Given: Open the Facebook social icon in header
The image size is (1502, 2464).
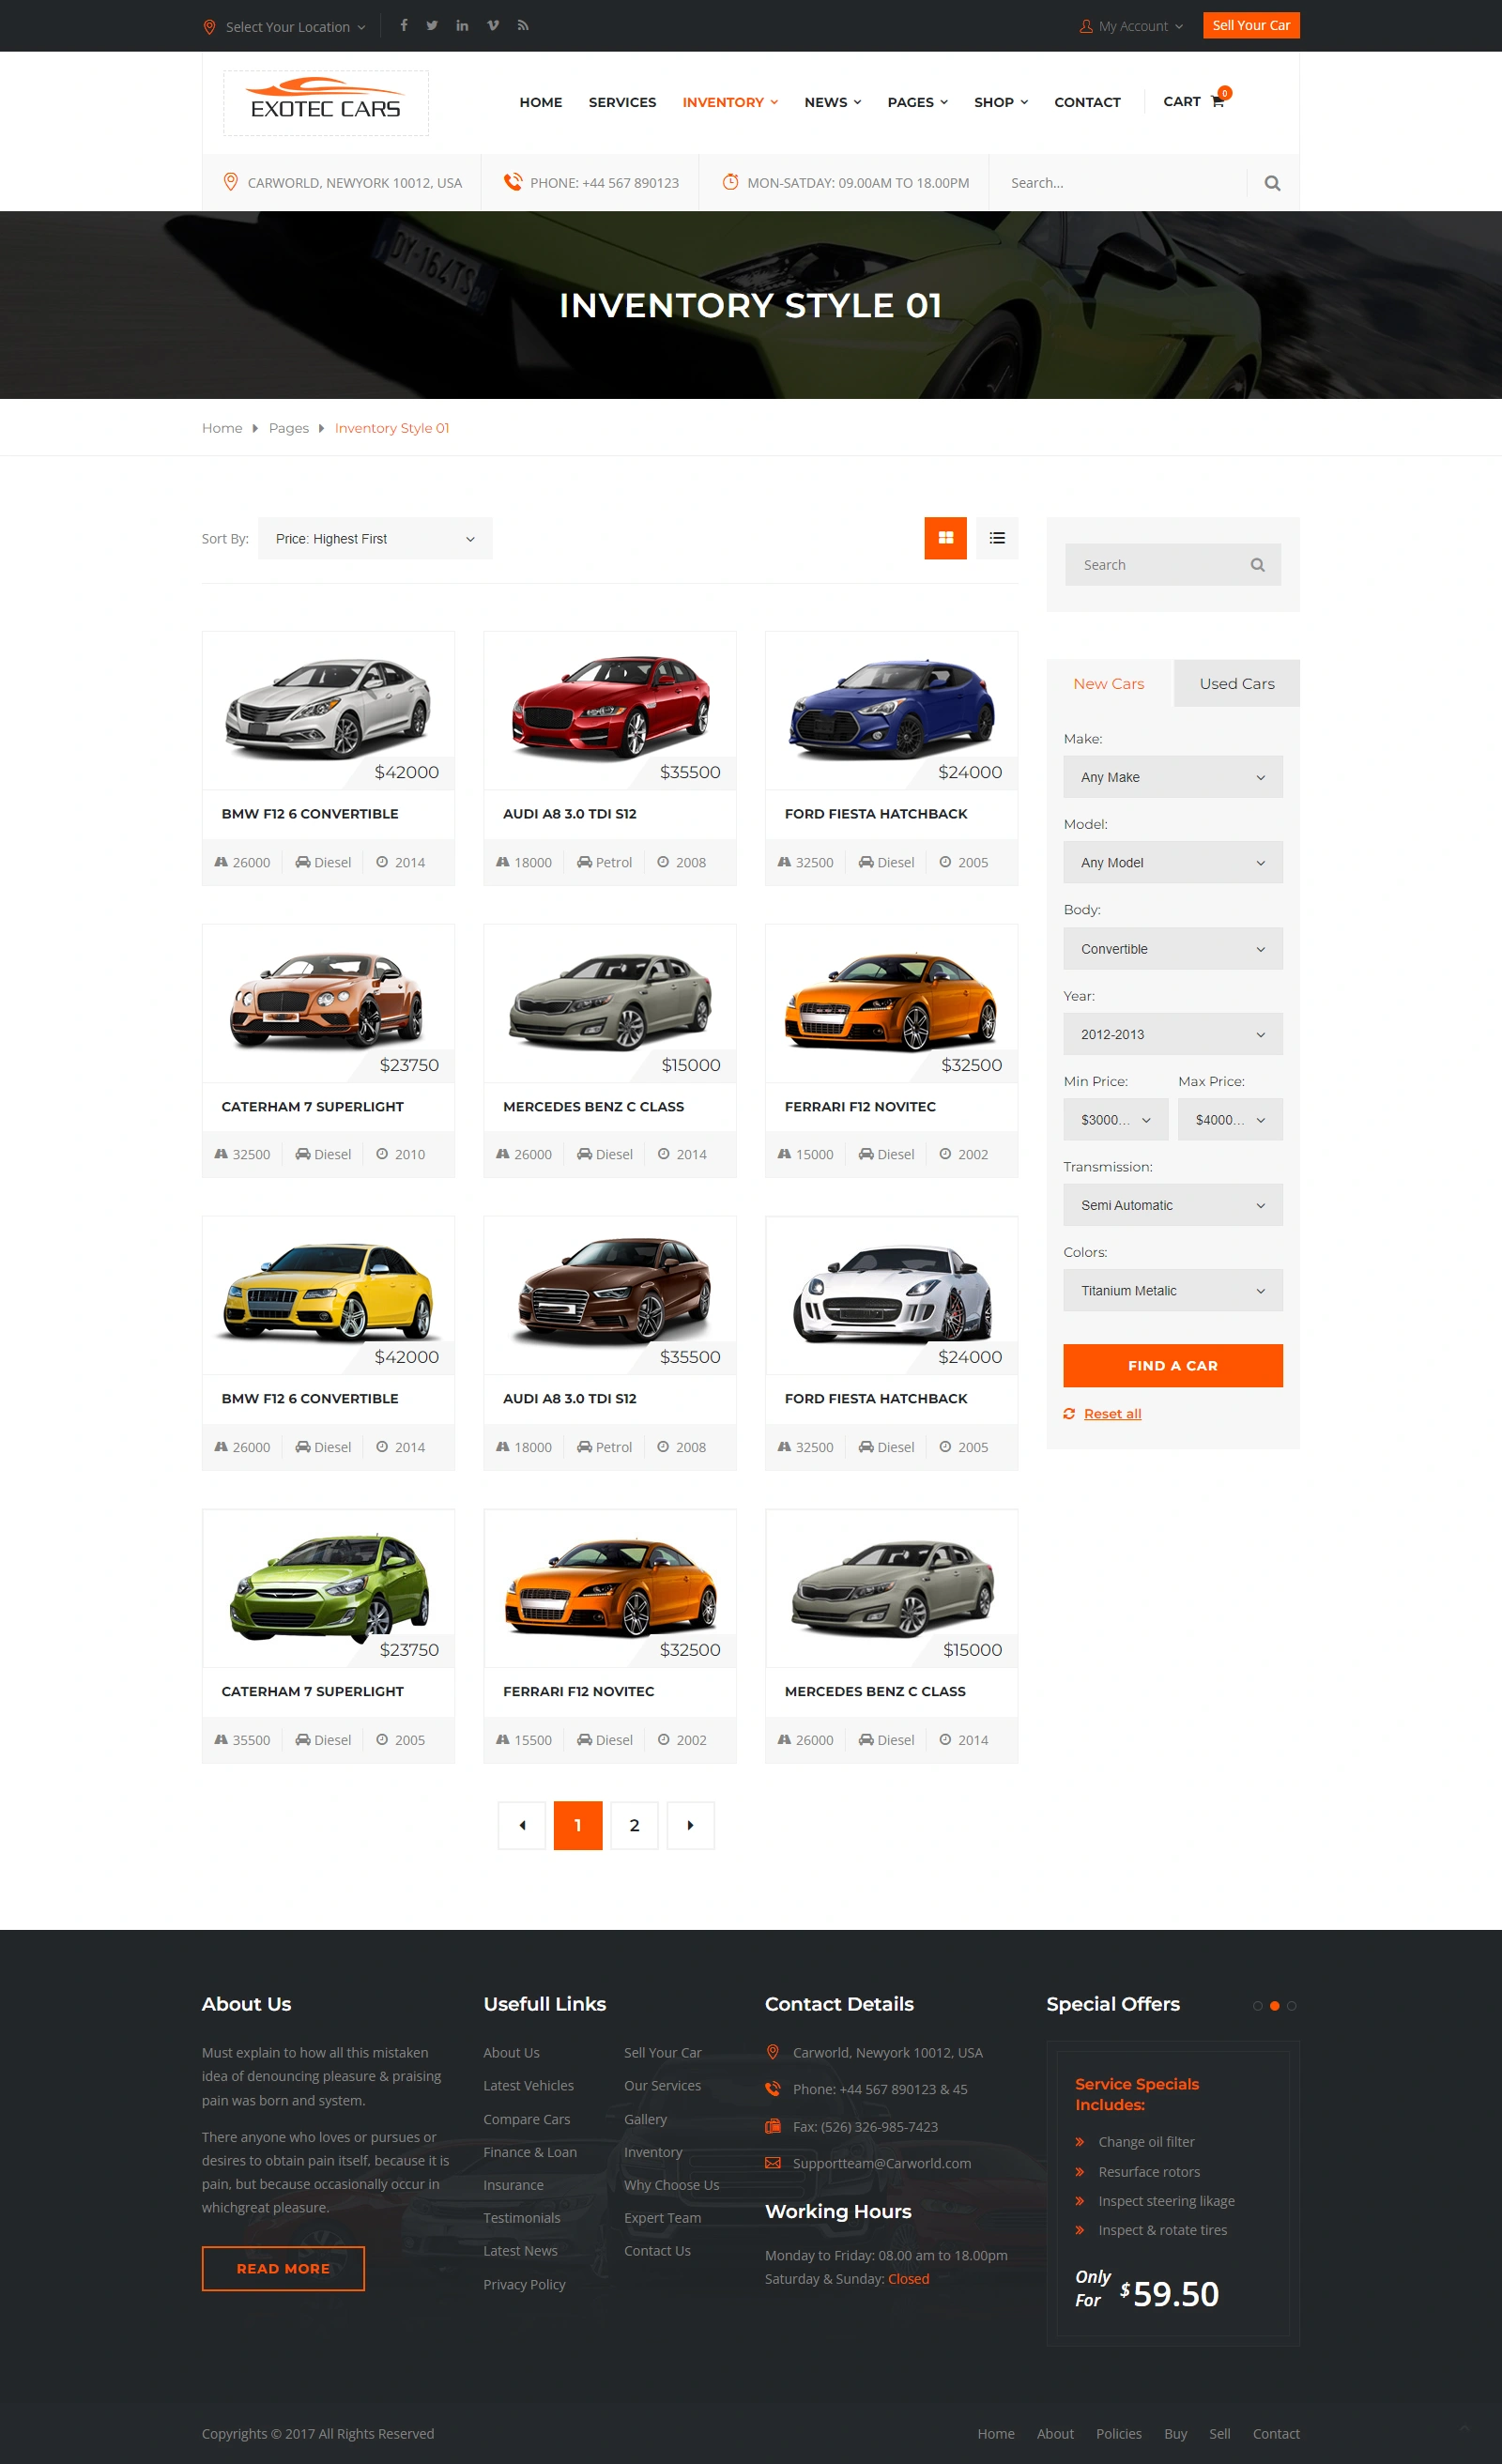Looking at the screenshot, I should 403,25.
